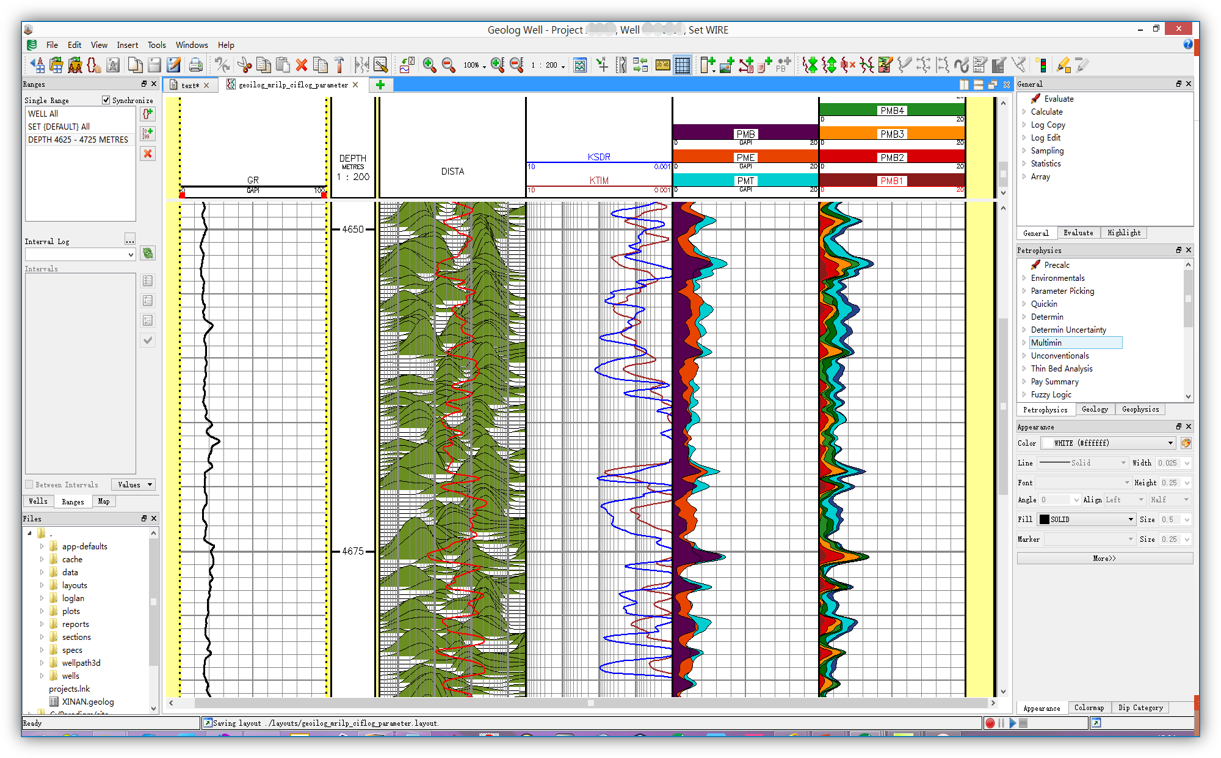Image resolution: width=1221 pixels, height=758 pixels.
Task: Open the Values dropdown button
Action: pyautogui.click(x=134, y=485)
